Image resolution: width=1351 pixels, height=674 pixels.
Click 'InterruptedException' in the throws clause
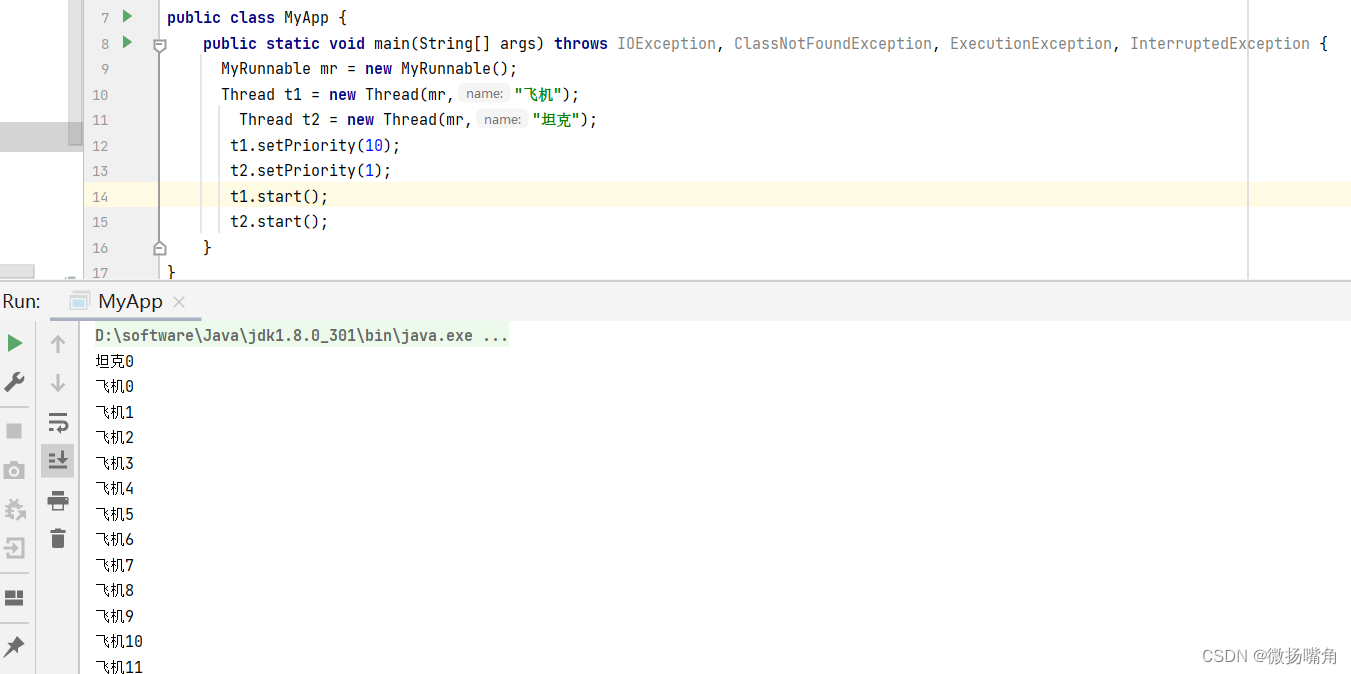tap(1220, 44)
